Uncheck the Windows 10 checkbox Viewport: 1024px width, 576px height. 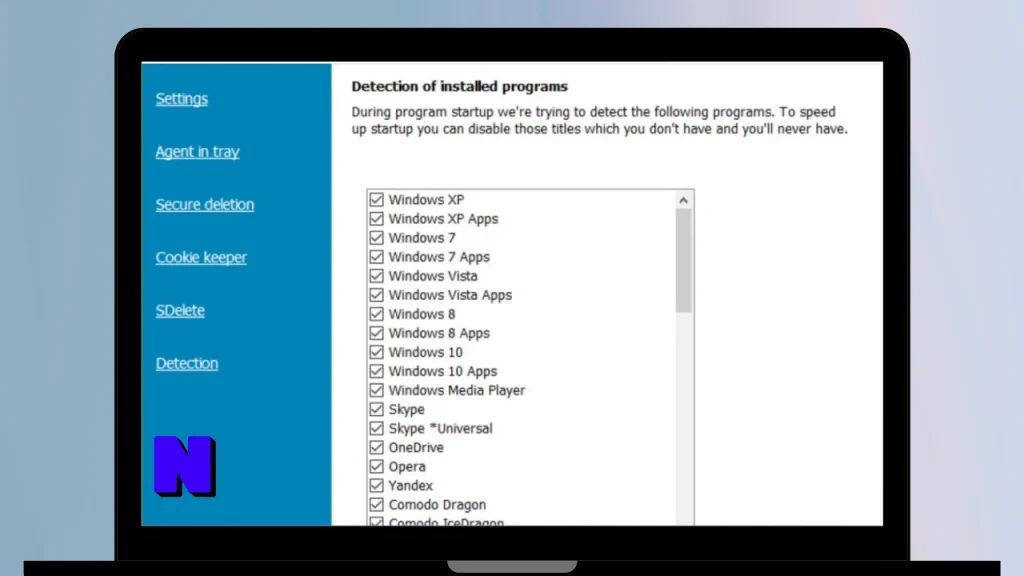[x=376, y=352]
